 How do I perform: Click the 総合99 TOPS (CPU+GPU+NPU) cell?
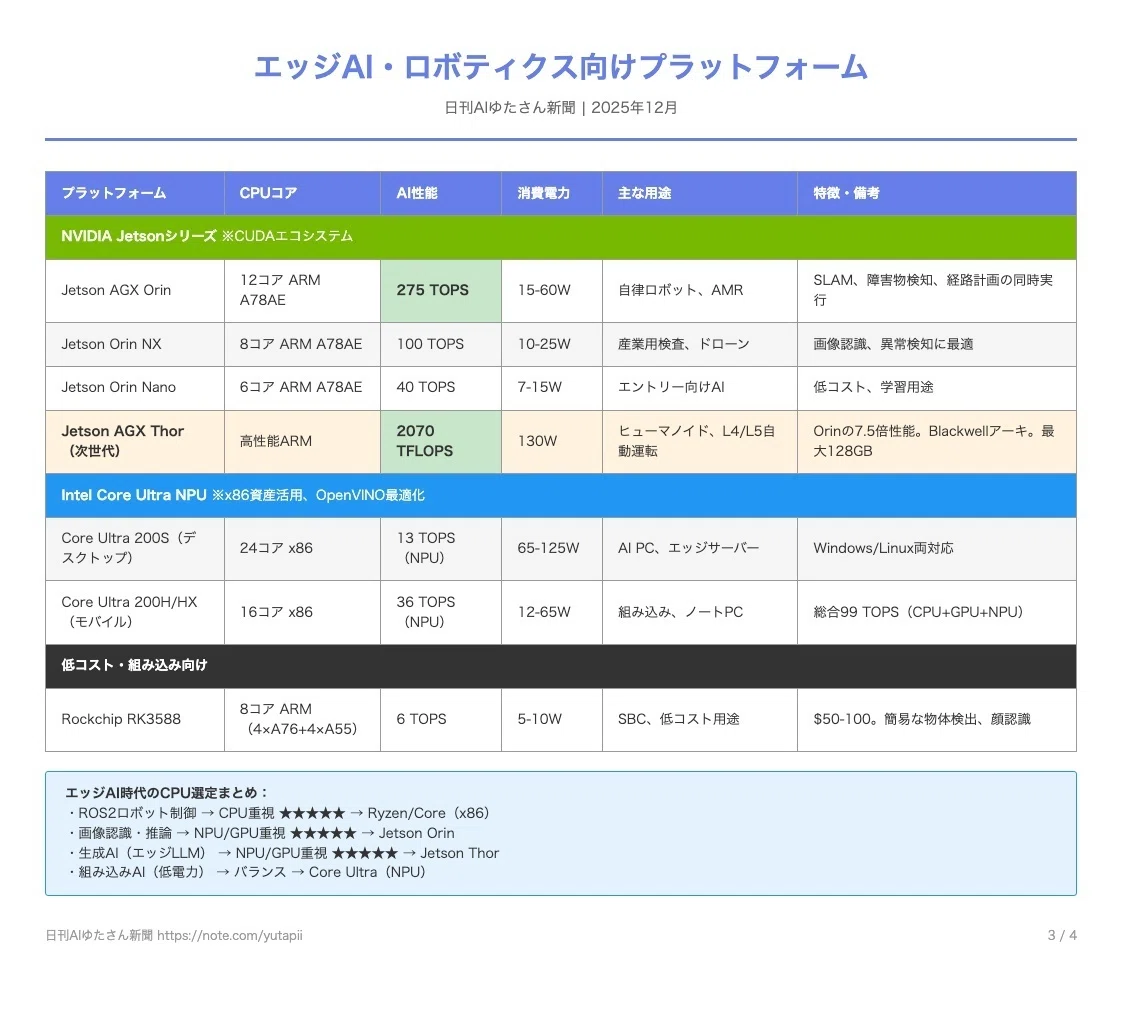937,612
